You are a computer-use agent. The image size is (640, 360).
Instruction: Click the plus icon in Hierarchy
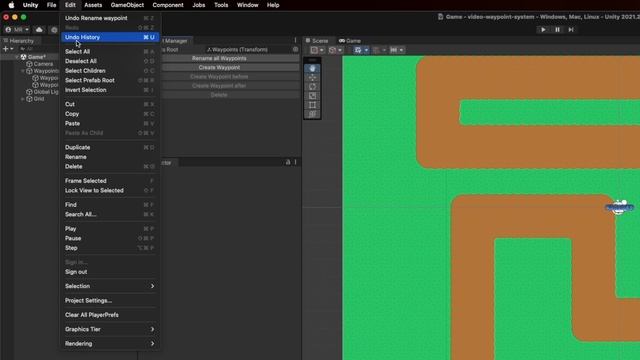pos(6,49)
